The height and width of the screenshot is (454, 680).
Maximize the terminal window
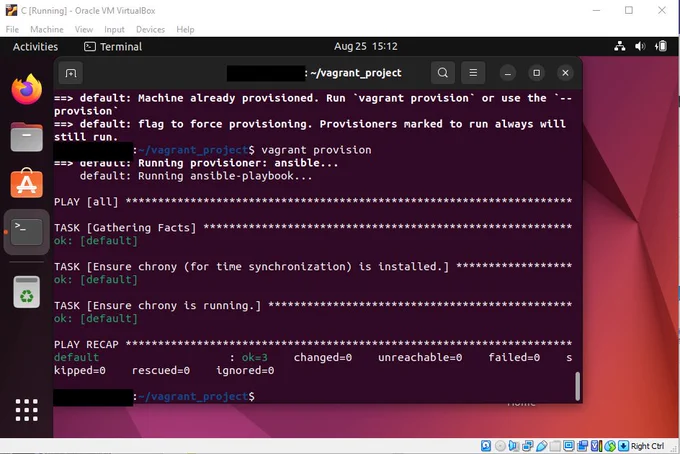coord(536,73)
